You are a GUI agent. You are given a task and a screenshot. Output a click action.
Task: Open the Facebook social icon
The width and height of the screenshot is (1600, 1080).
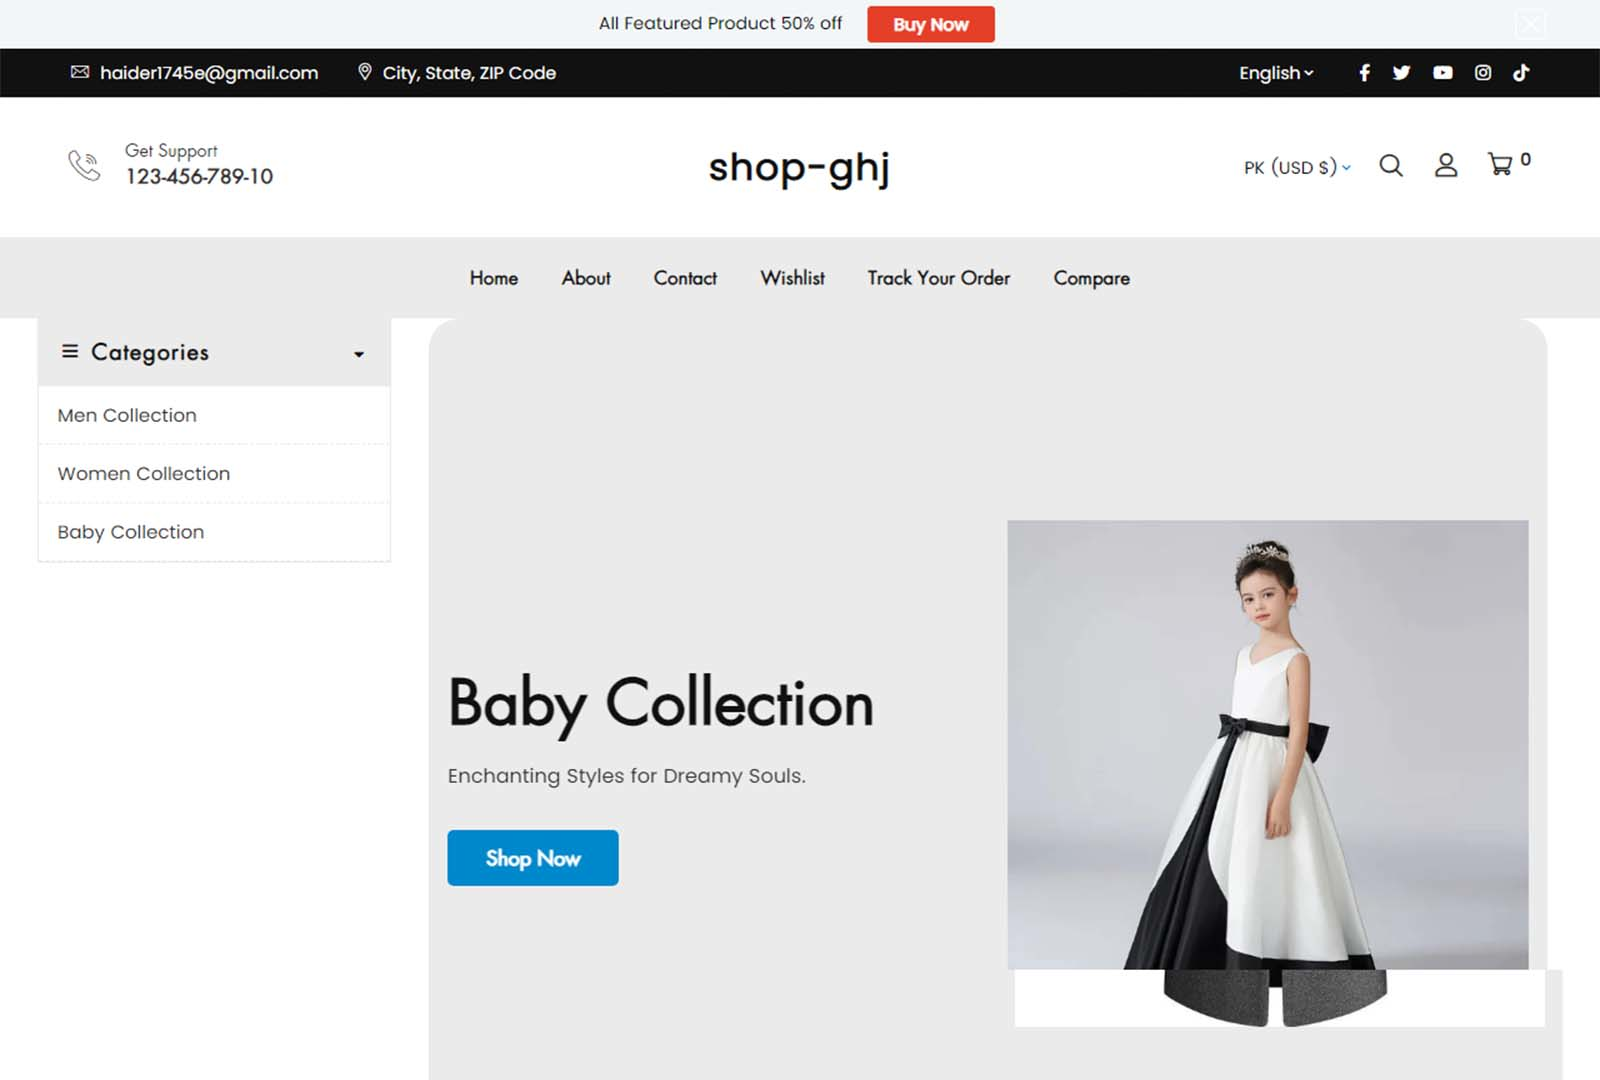[x=1364, y=73]
